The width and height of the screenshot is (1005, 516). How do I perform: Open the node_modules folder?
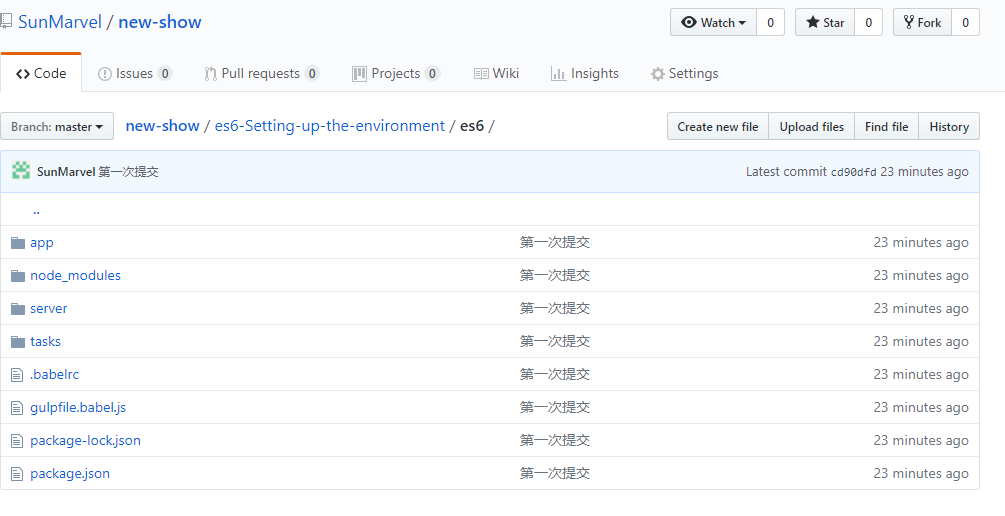point(75,276)
